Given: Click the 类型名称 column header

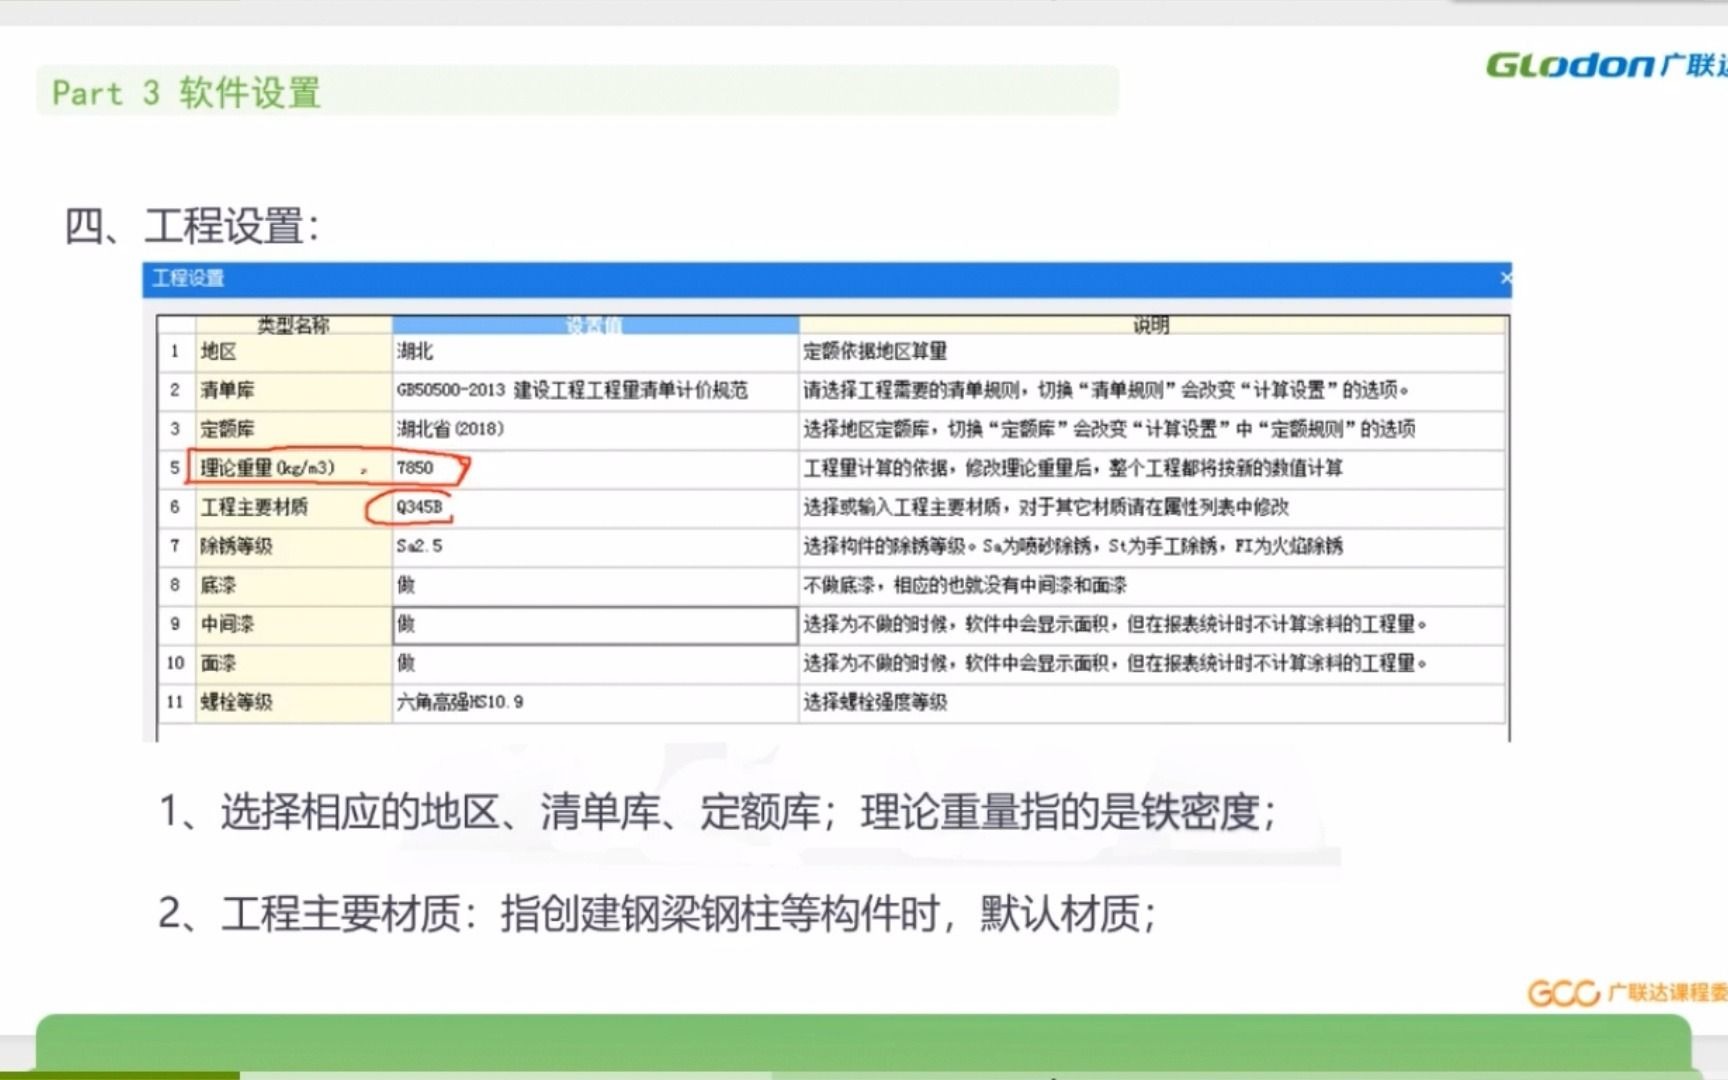Looking at the screenshot, I should tap(294, 324).
